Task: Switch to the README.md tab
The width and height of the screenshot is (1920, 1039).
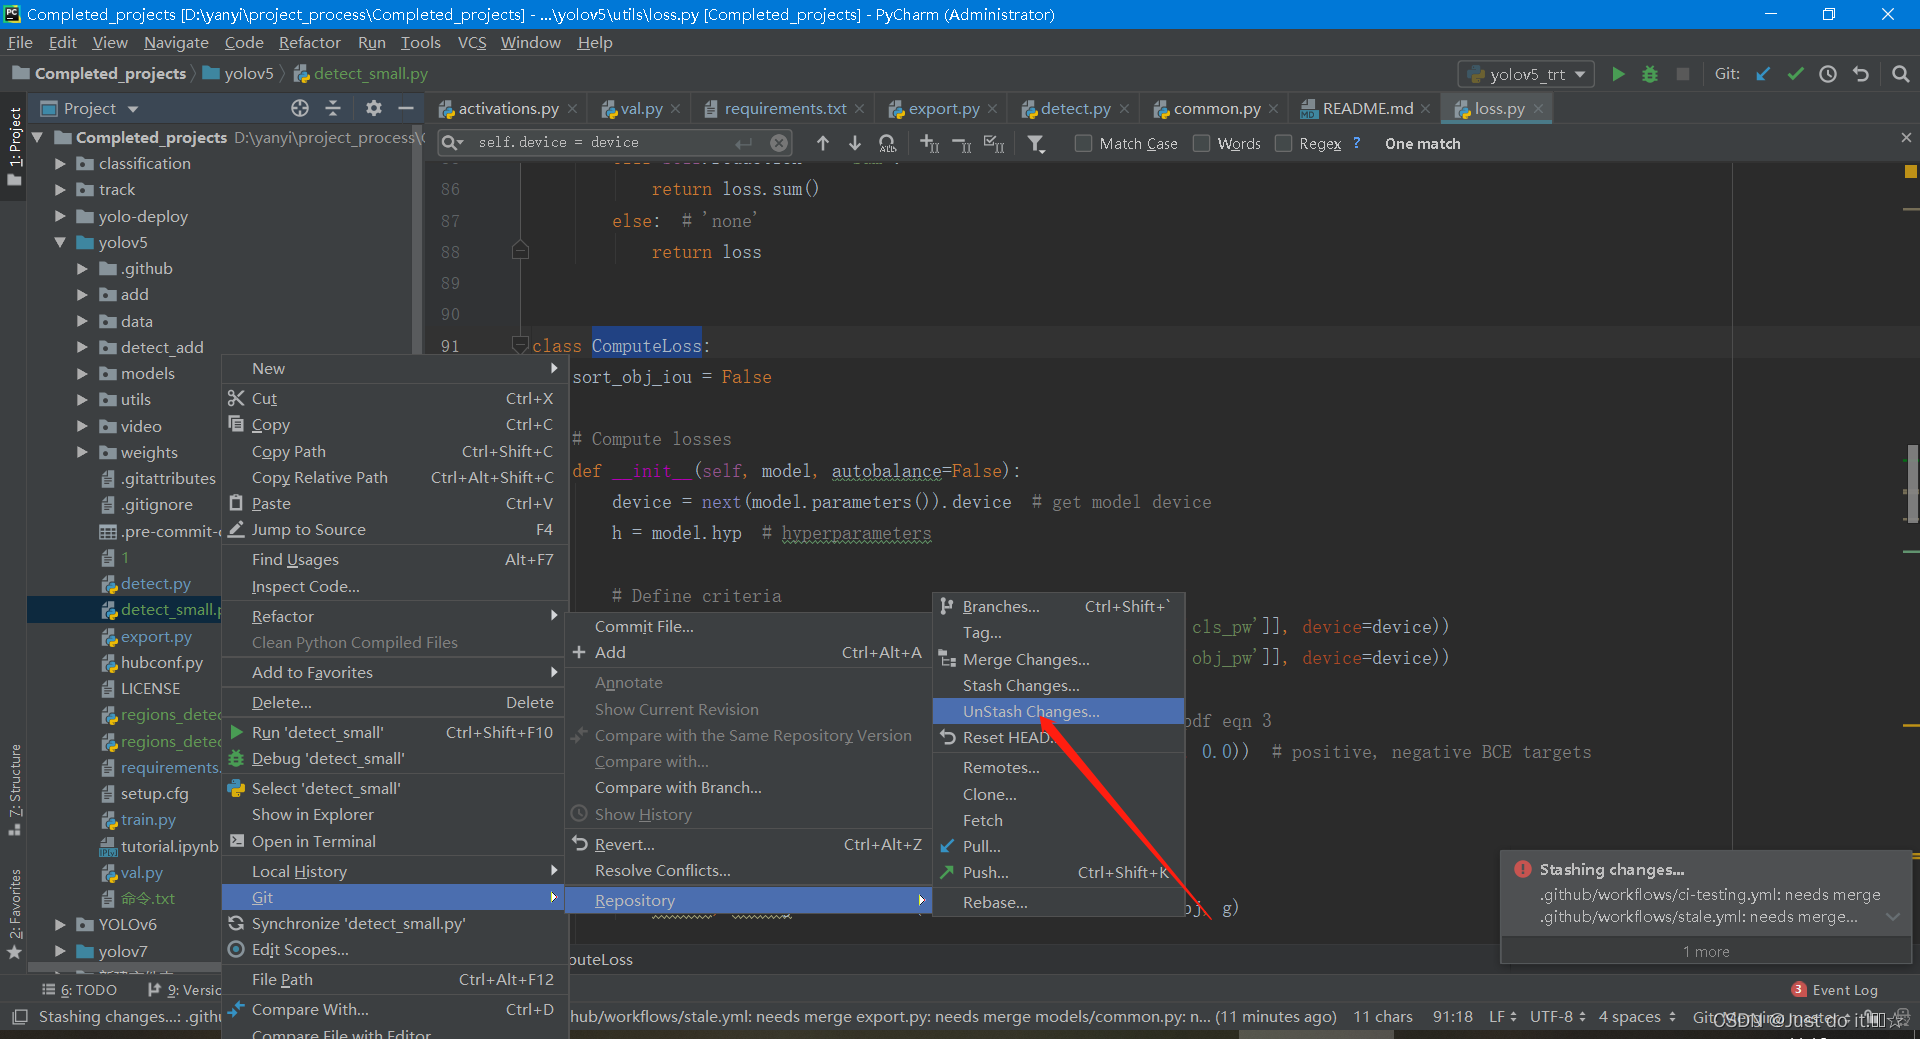Action: (1367, 108)
